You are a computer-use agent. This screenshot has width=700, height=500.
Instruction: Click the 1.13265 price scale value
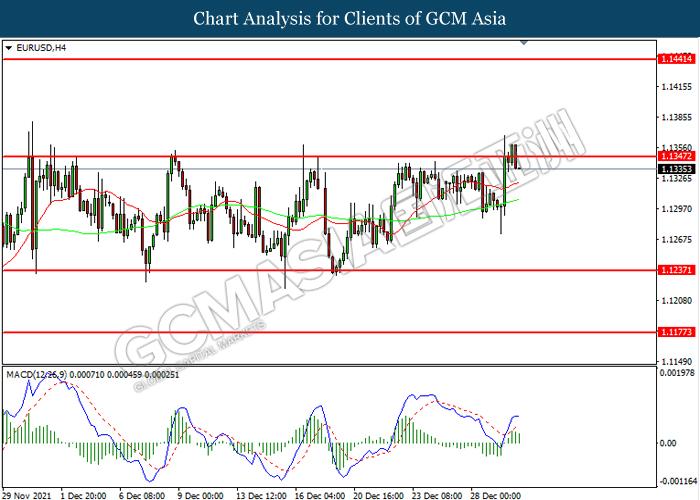[676, 179]
